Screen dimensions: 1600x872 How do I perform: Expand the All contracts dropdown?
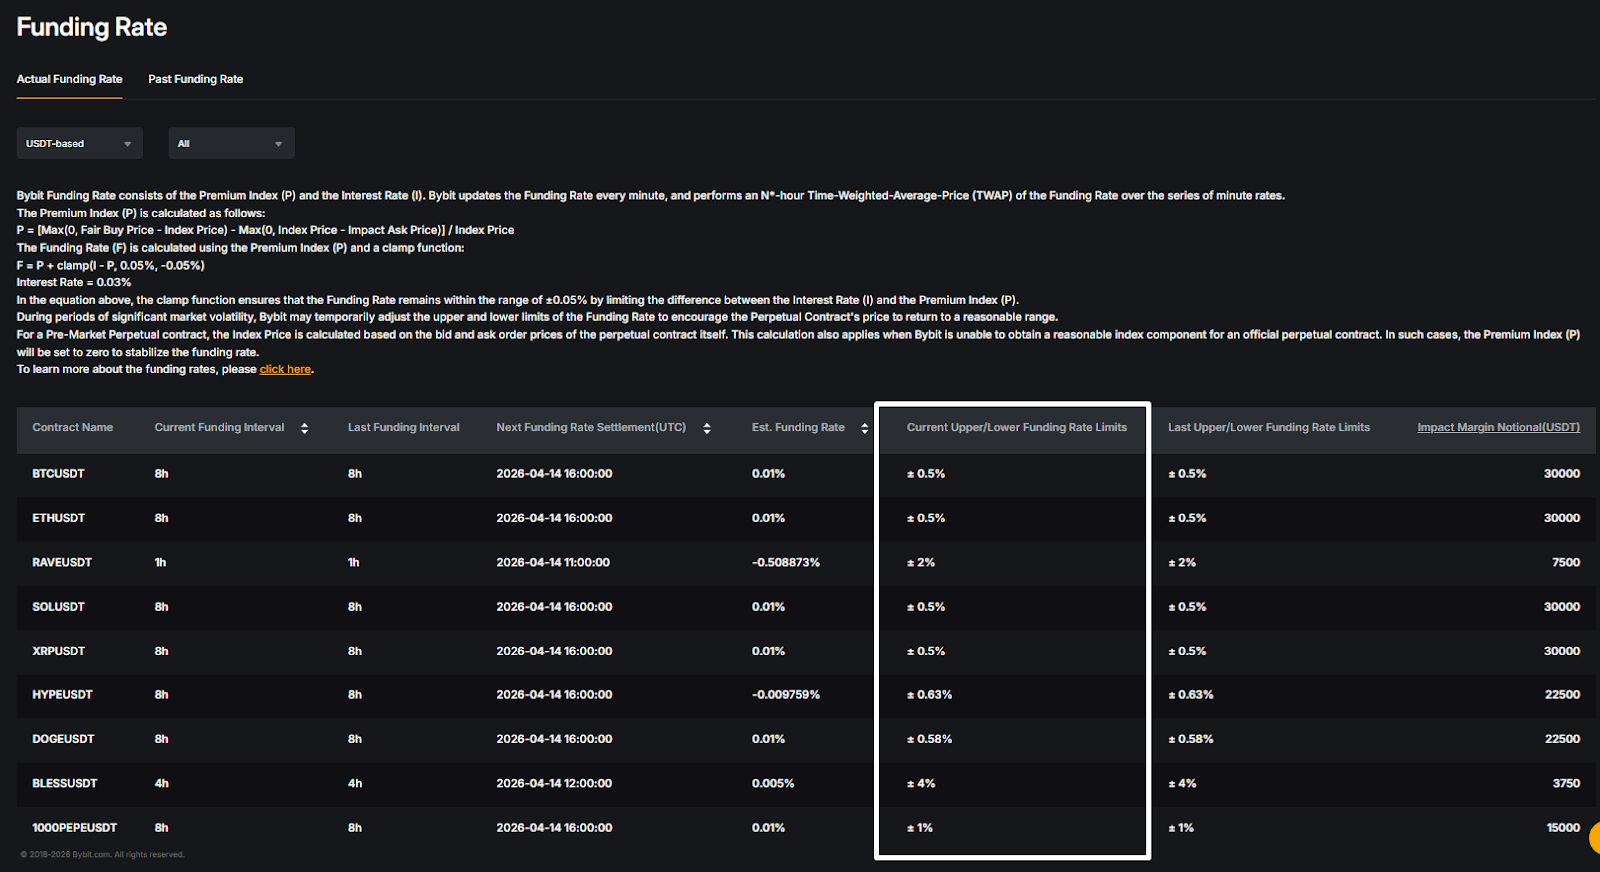(x=231, y=143)
